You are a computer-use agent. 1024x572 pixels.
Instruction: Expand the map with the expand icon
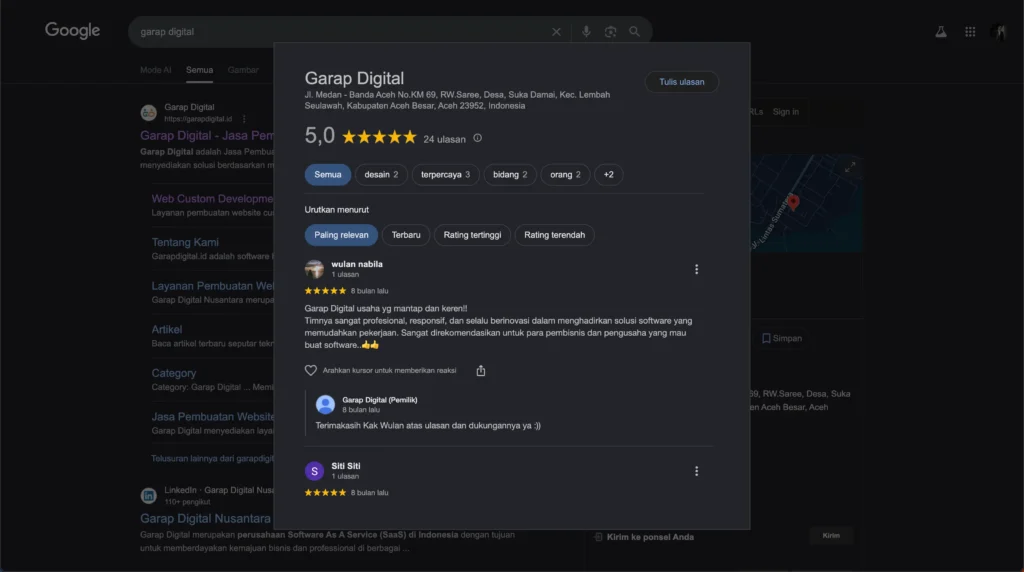click(850, 167)
